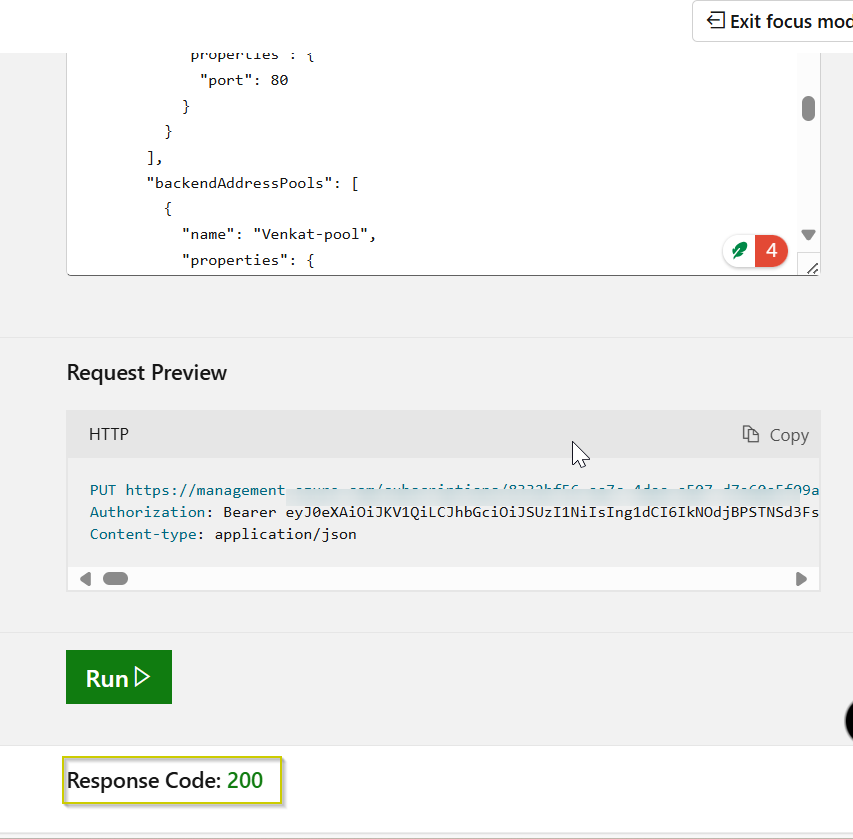This screenshot has height=839, width=853.
Task: Click the JSON editor scroll-down arrow
Action: (x=808, y=235)
